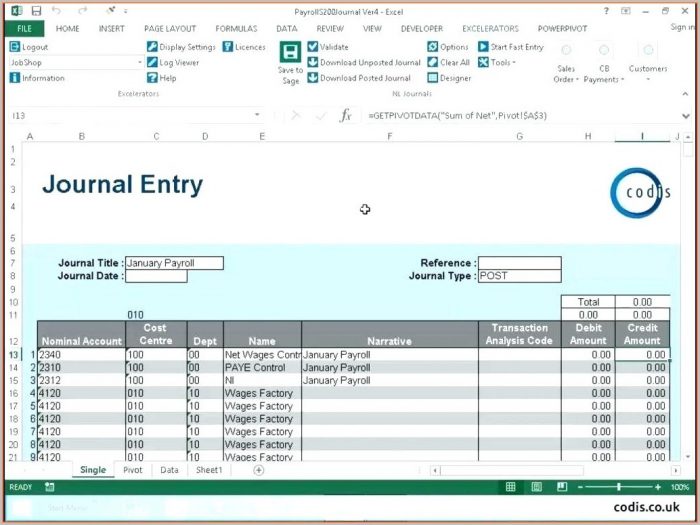The image size is (700, 525).
Task: Open the Information icon
Action: [x=15, y=78]
